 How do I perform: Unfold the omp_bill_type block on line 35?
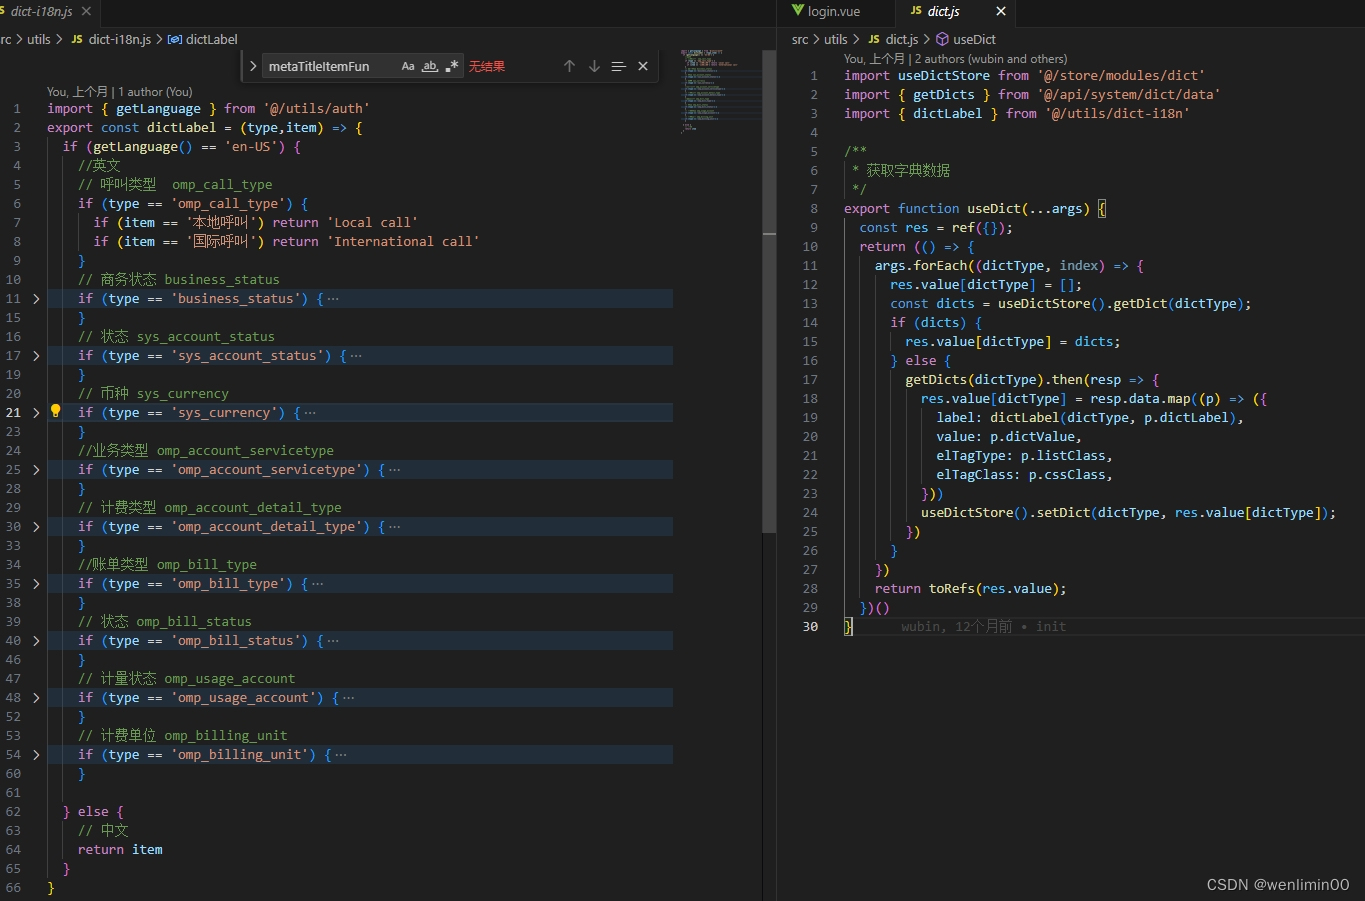[x=37, y=584]
